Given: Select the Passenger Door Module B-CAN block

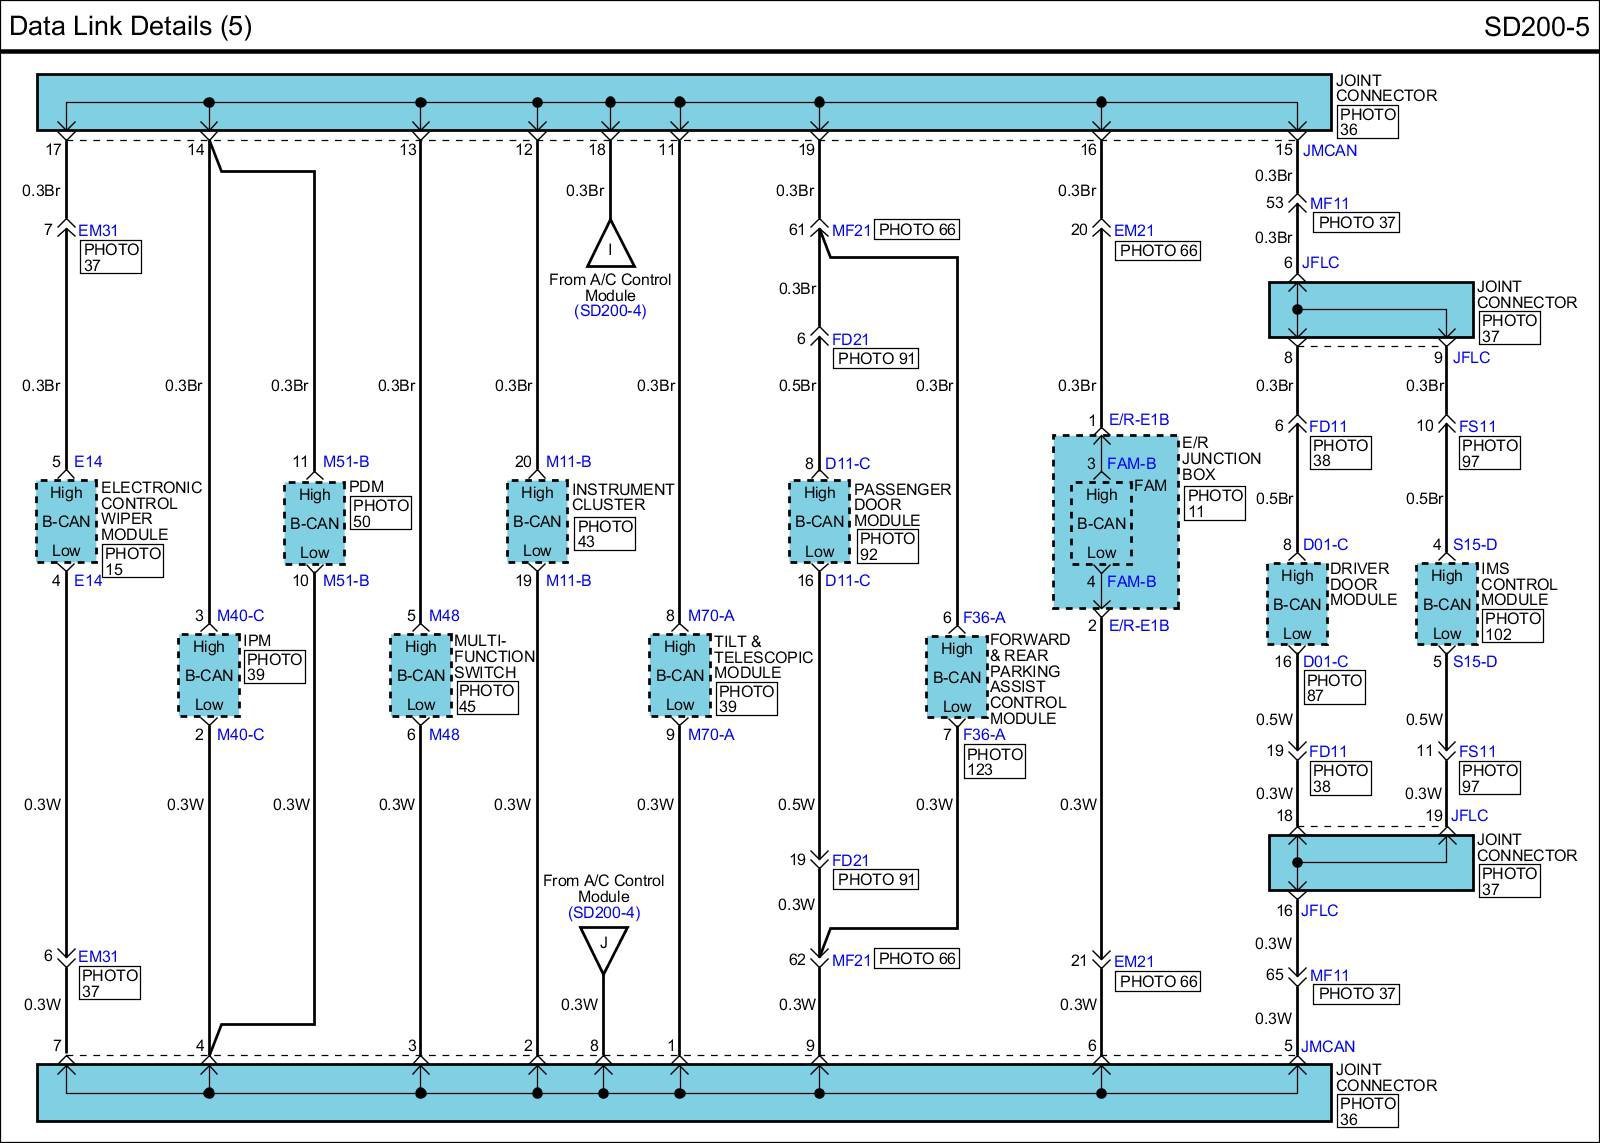Looking at the screenshot, I should tap(819, 521).
